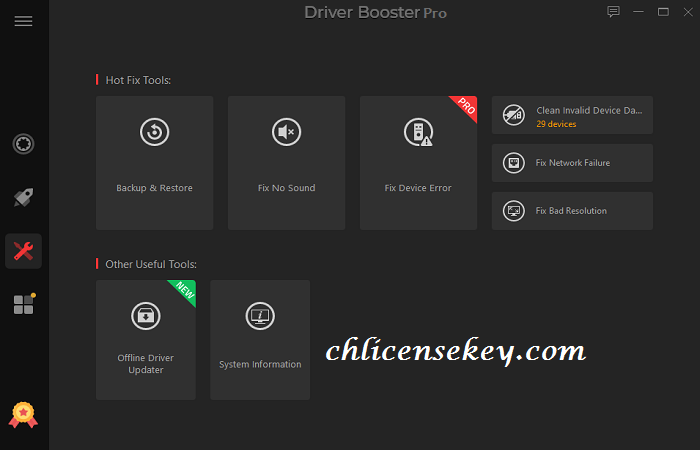Run Fix Network Failure text

573,163
